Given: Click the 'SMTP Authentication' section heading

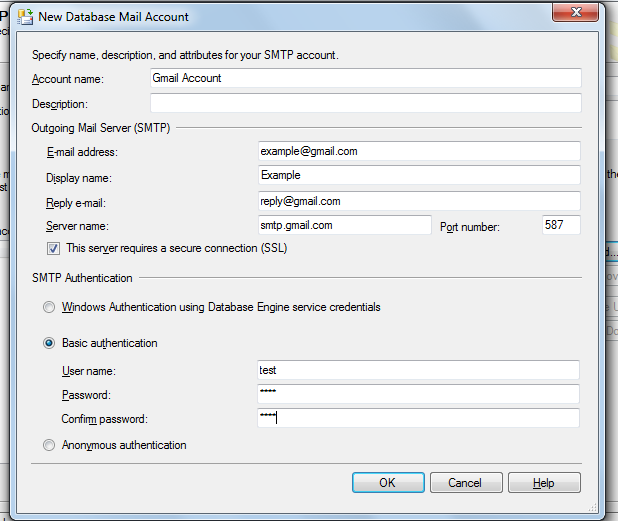Looking at the screenshot, I should point(82,278).
